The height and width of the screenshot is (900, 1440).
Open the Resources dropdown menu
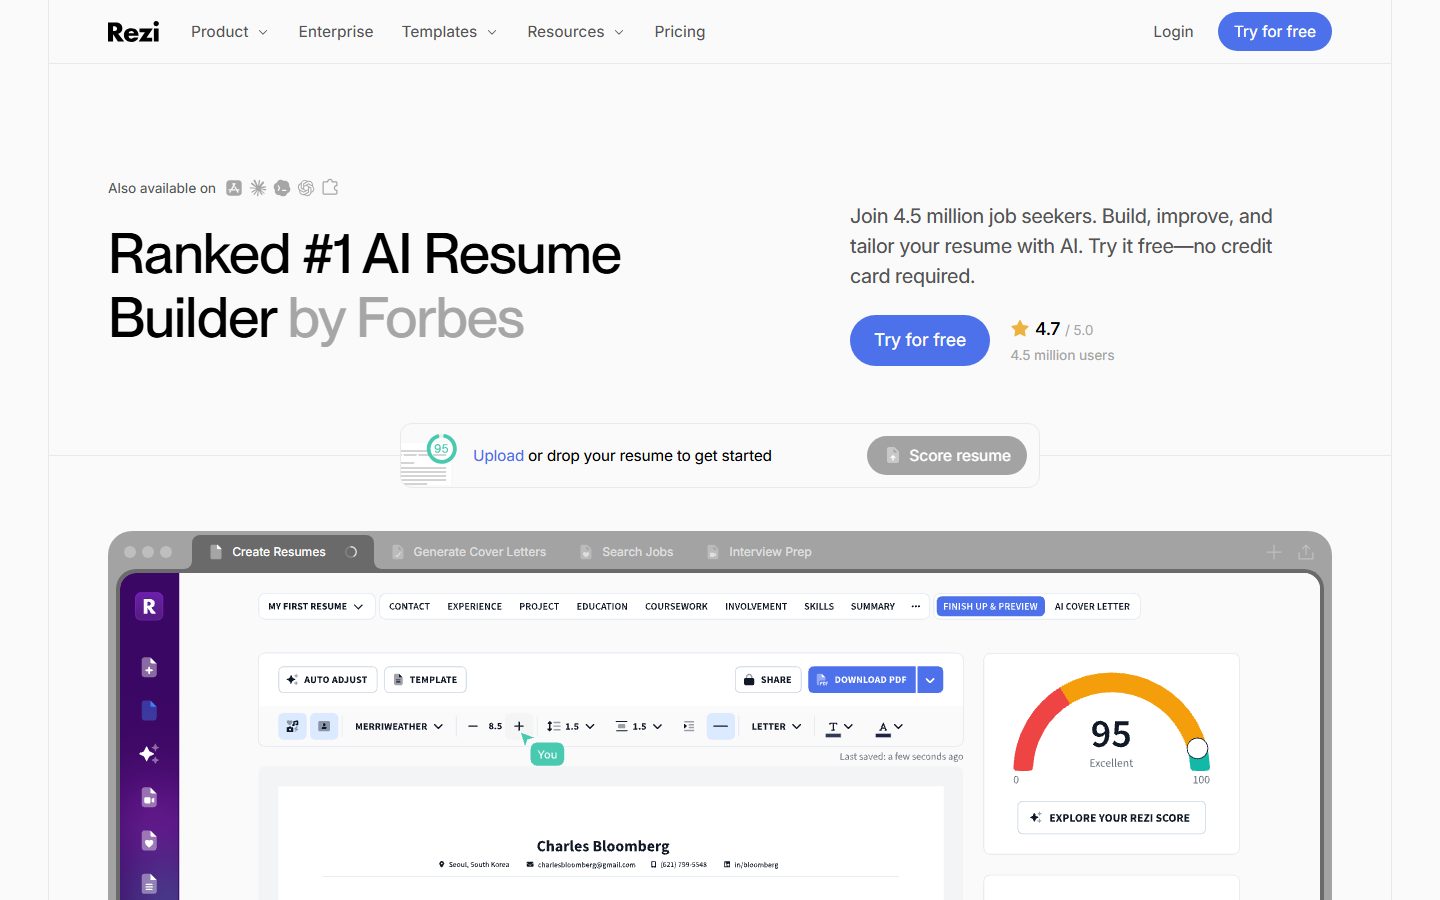576,32
